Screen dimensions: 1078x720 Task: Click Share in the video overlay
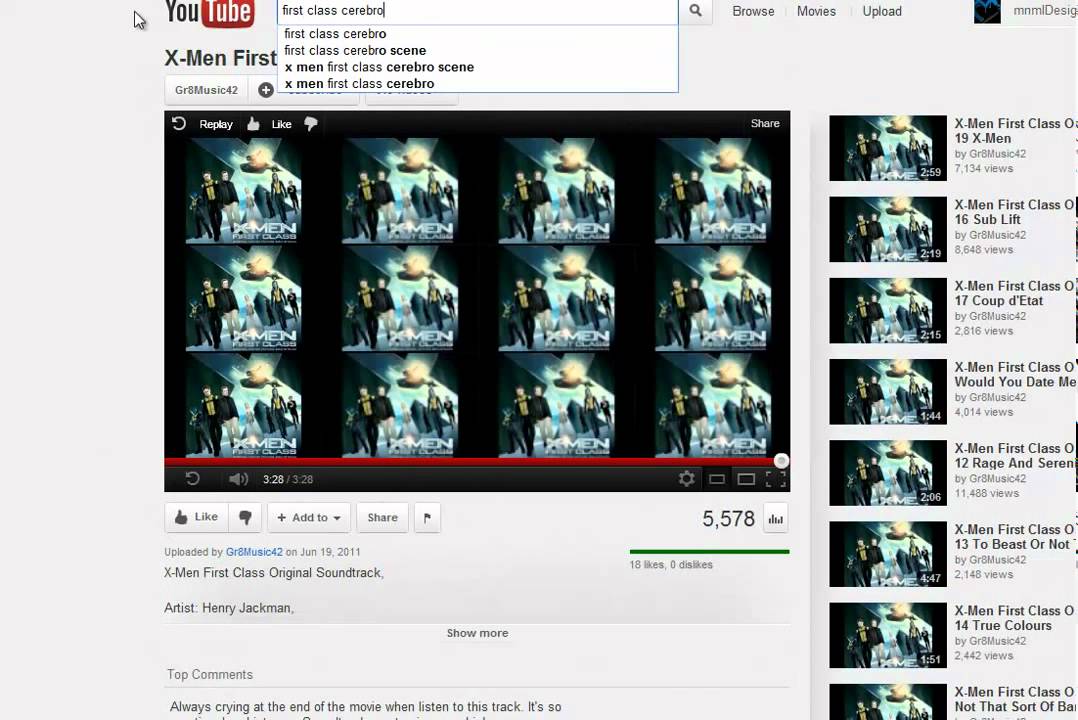point(765,123)
